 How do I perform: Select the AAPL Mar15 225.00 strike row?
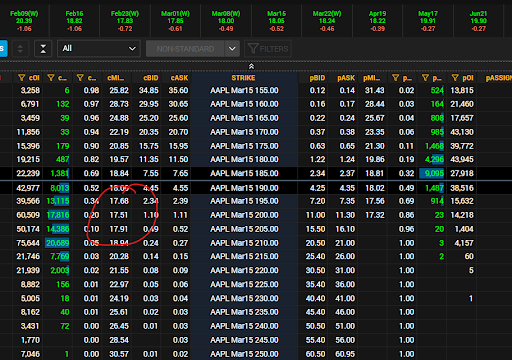pyautogui.click(x=244, y=284)
